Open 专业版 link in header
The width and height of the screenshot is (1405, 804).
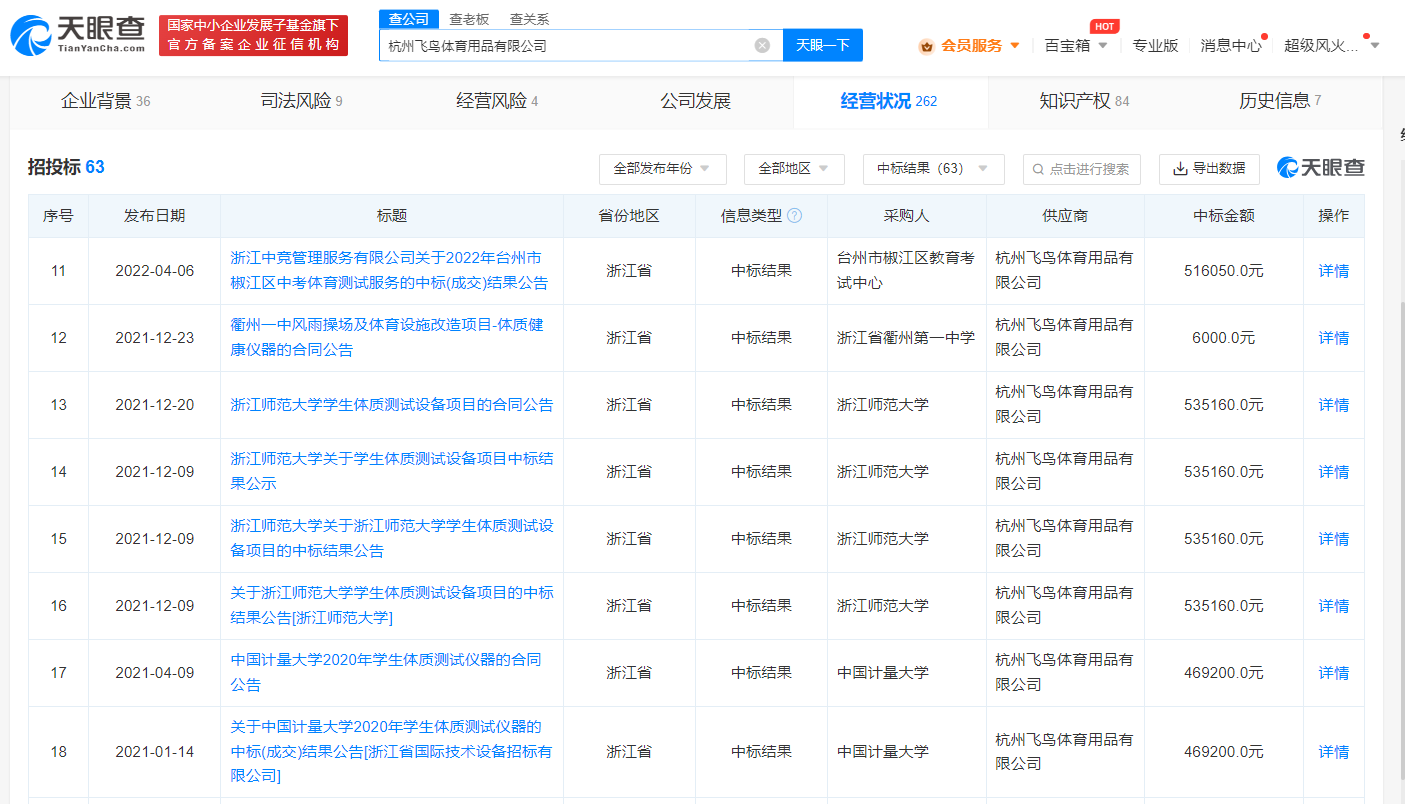(1155, 45)
